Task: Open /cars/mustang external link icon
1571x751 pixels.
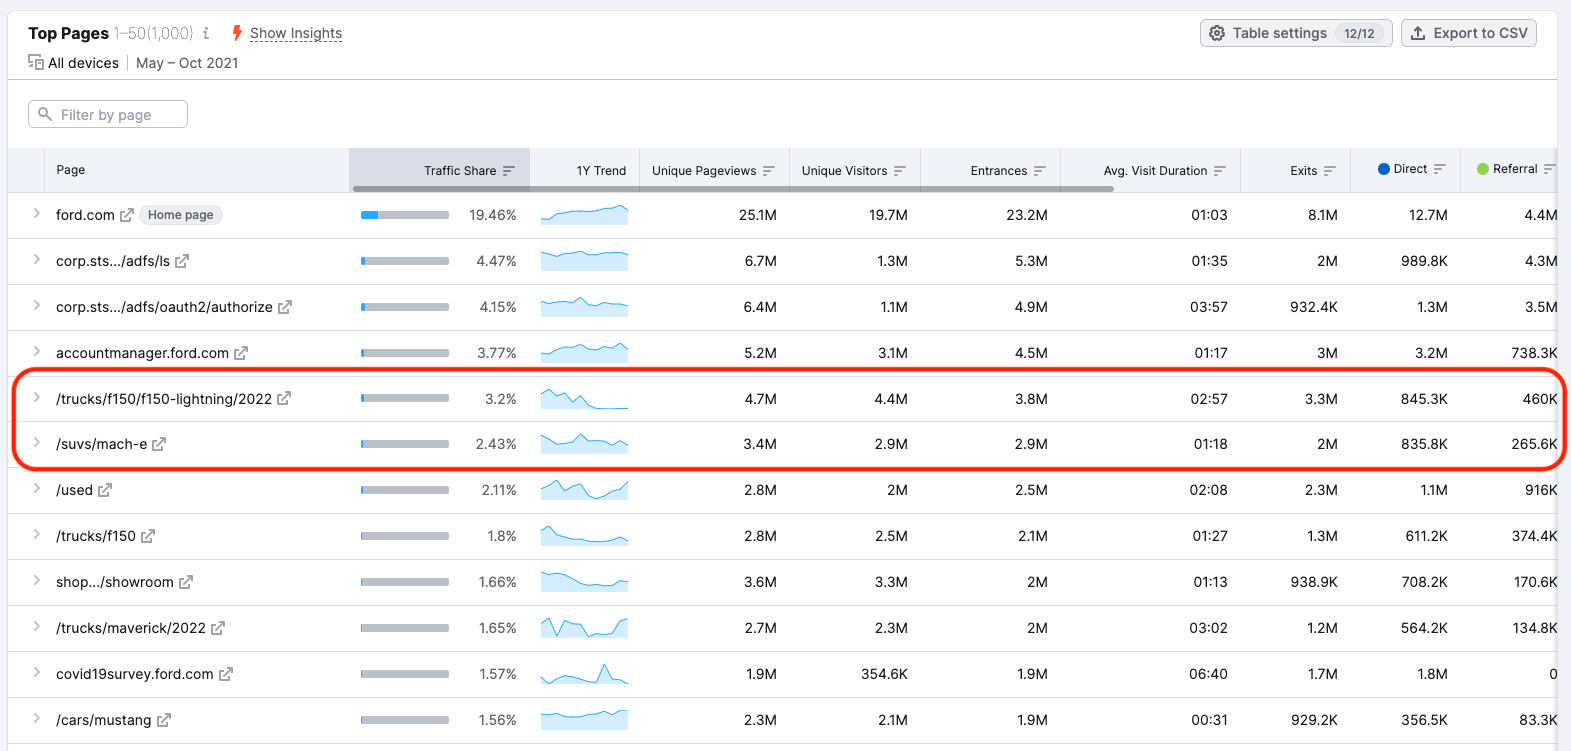Action: click(x=164, y=720)
